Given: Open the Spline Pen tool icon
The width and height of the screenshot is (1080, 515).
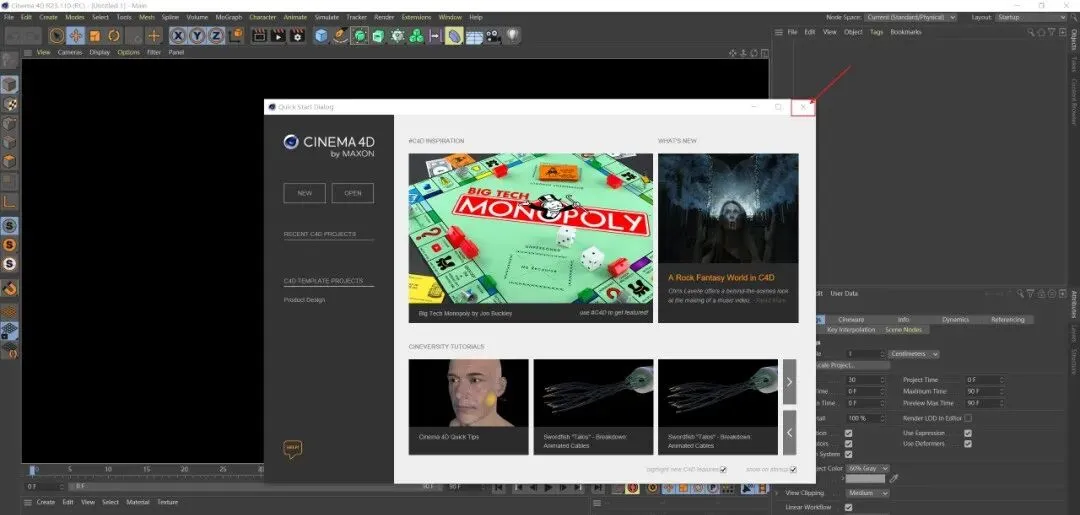Looking at the screenshot, I should click(x=340, y=35).
